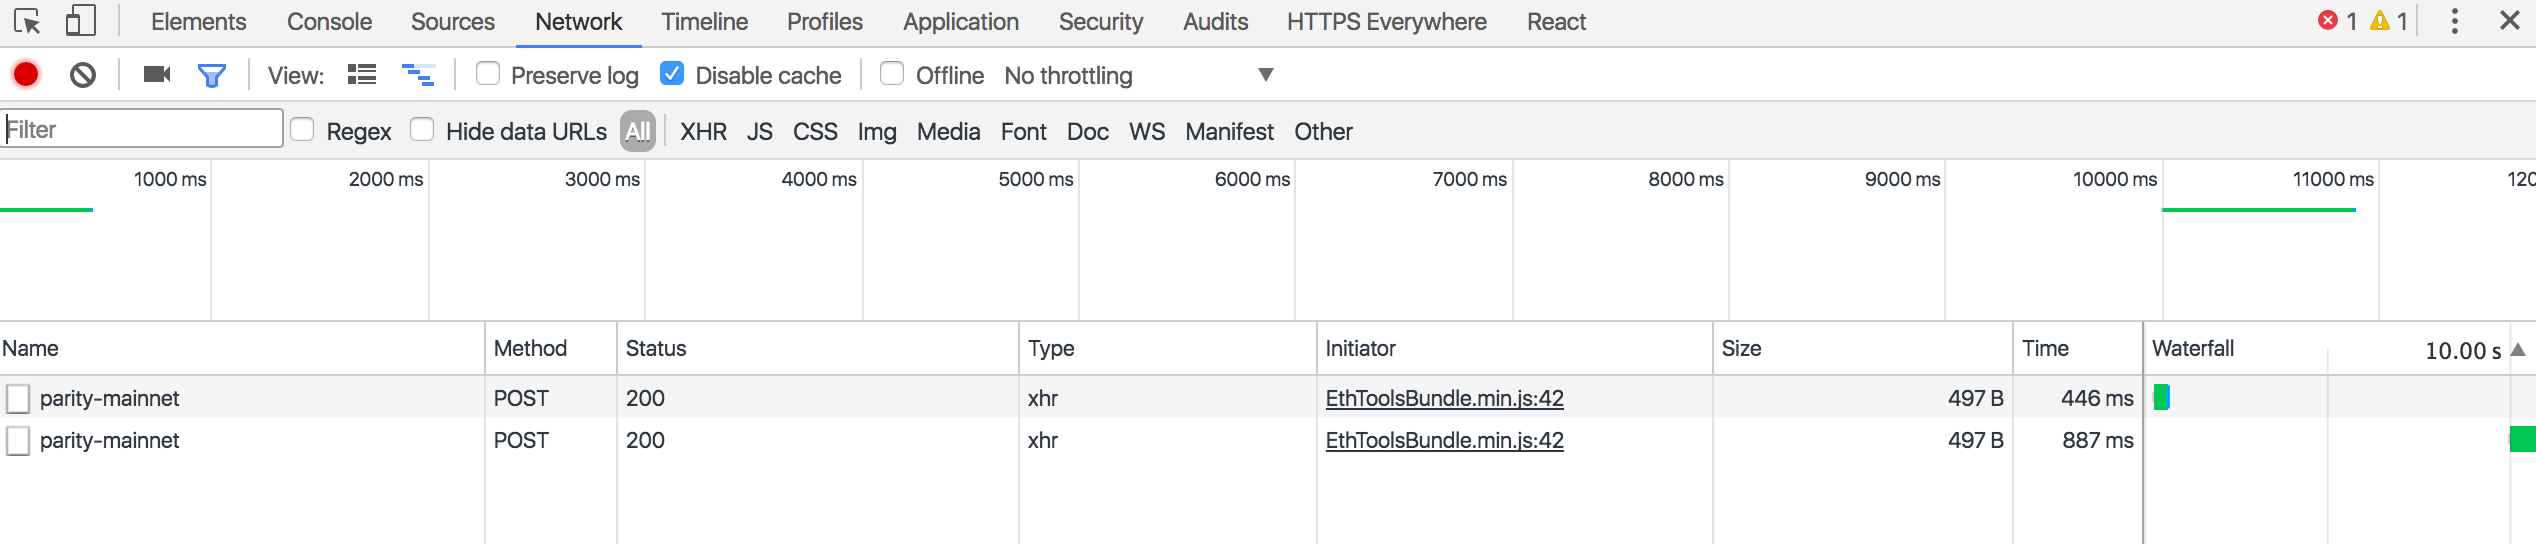Toggle the overview waterfall view icon
The height and width of the screenshot is (544, 2536).
[418, 75]
